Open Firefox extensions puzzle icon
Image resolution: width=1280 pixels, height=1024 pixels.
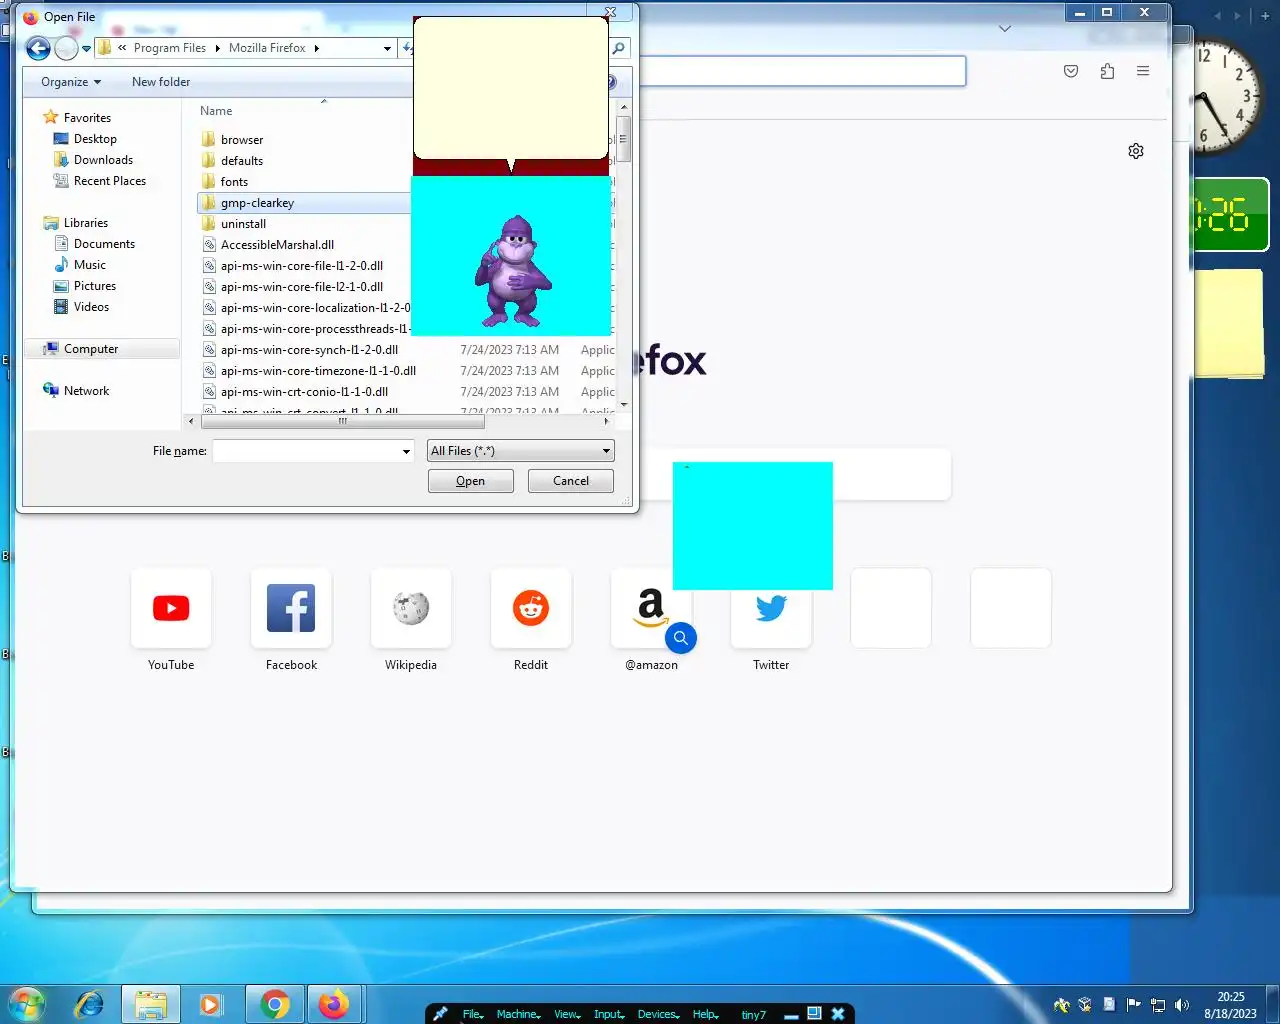(x=1107, y=71)
